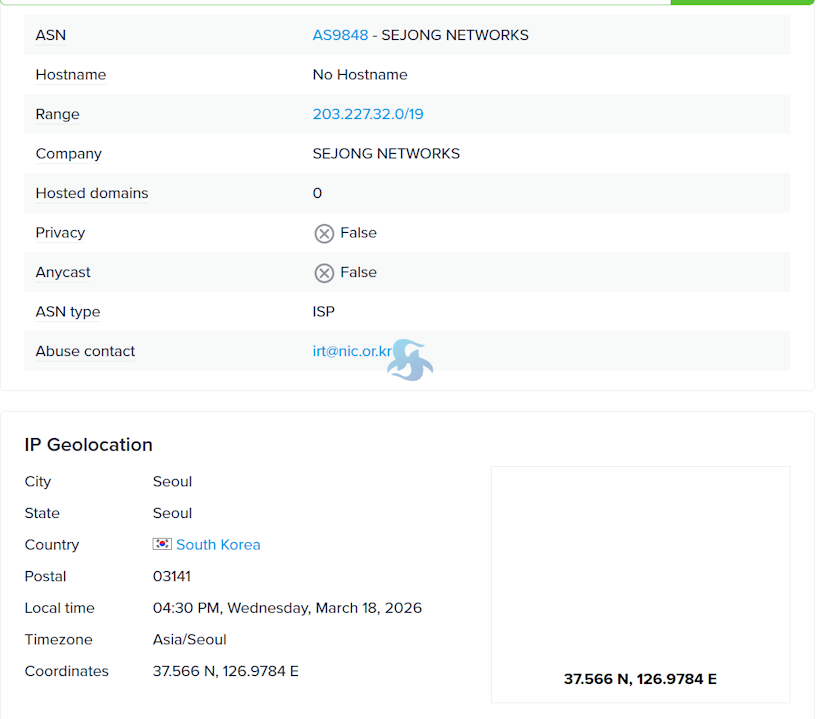The height and width of the screenshot is (719, 820).
Task: Select the postal code 03141
Action: coord(172,577)
